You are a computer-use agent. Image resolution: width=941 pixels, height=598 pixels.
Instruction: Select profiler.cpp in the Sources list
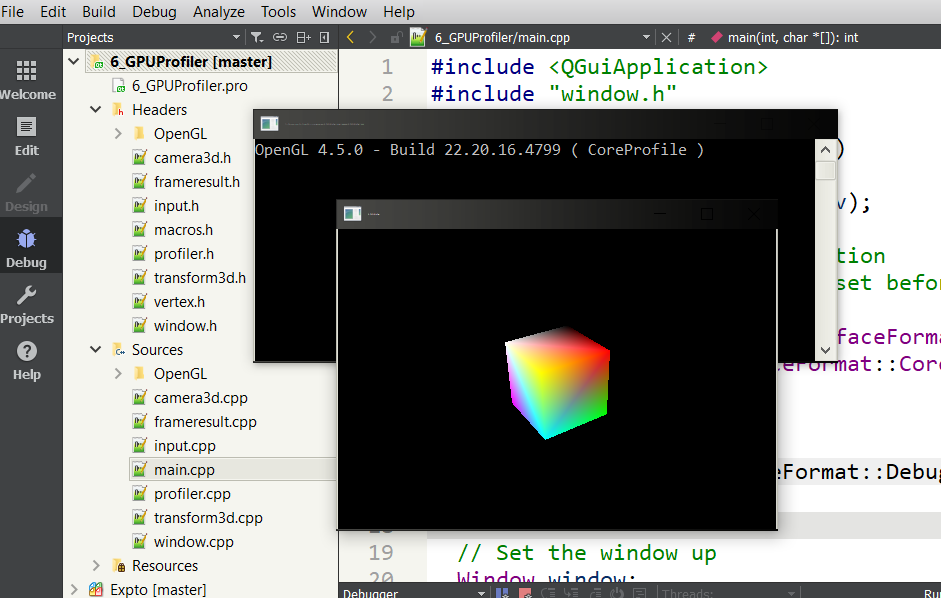(192, 494)
